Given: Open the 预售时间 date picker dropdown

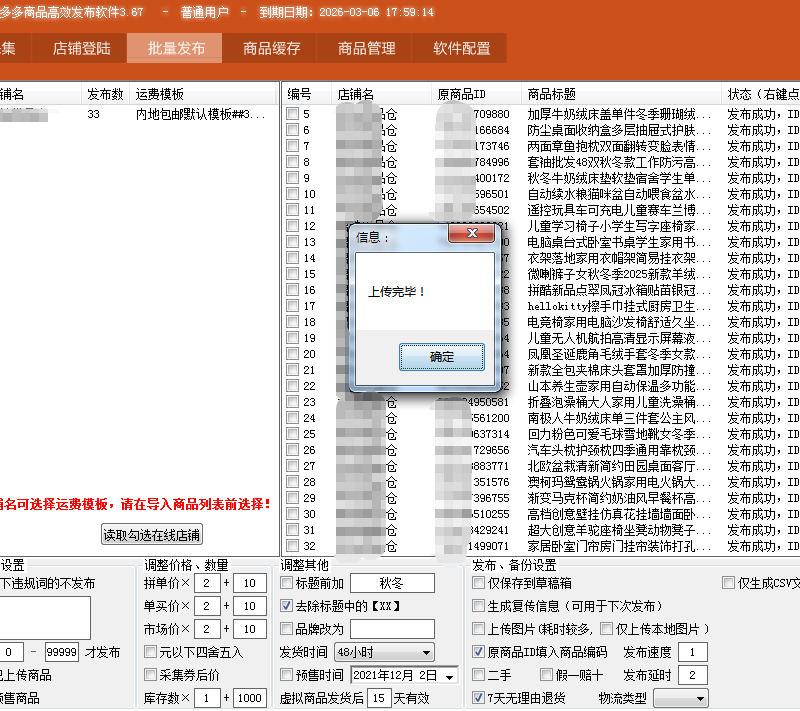Looking at the screenshot, I should [x=449, y=676].
